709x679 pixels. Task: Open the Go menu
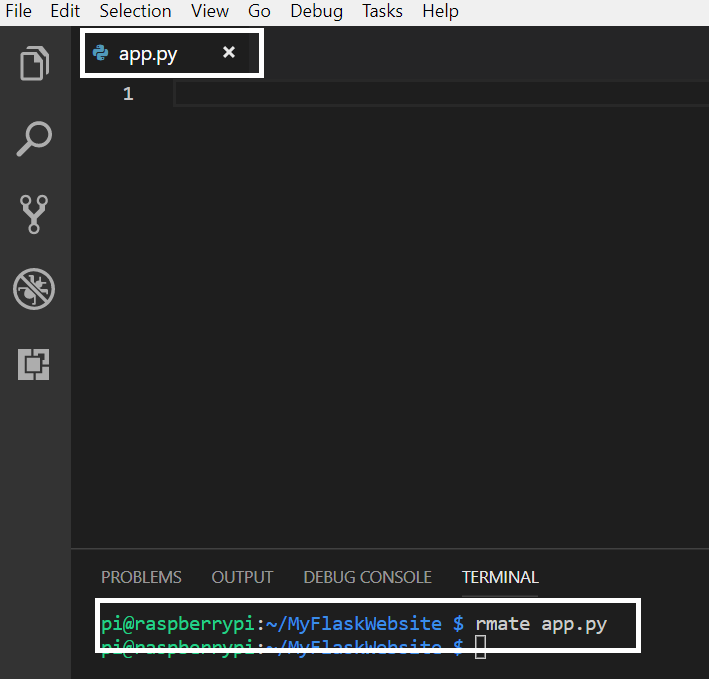tap(259, 12)
